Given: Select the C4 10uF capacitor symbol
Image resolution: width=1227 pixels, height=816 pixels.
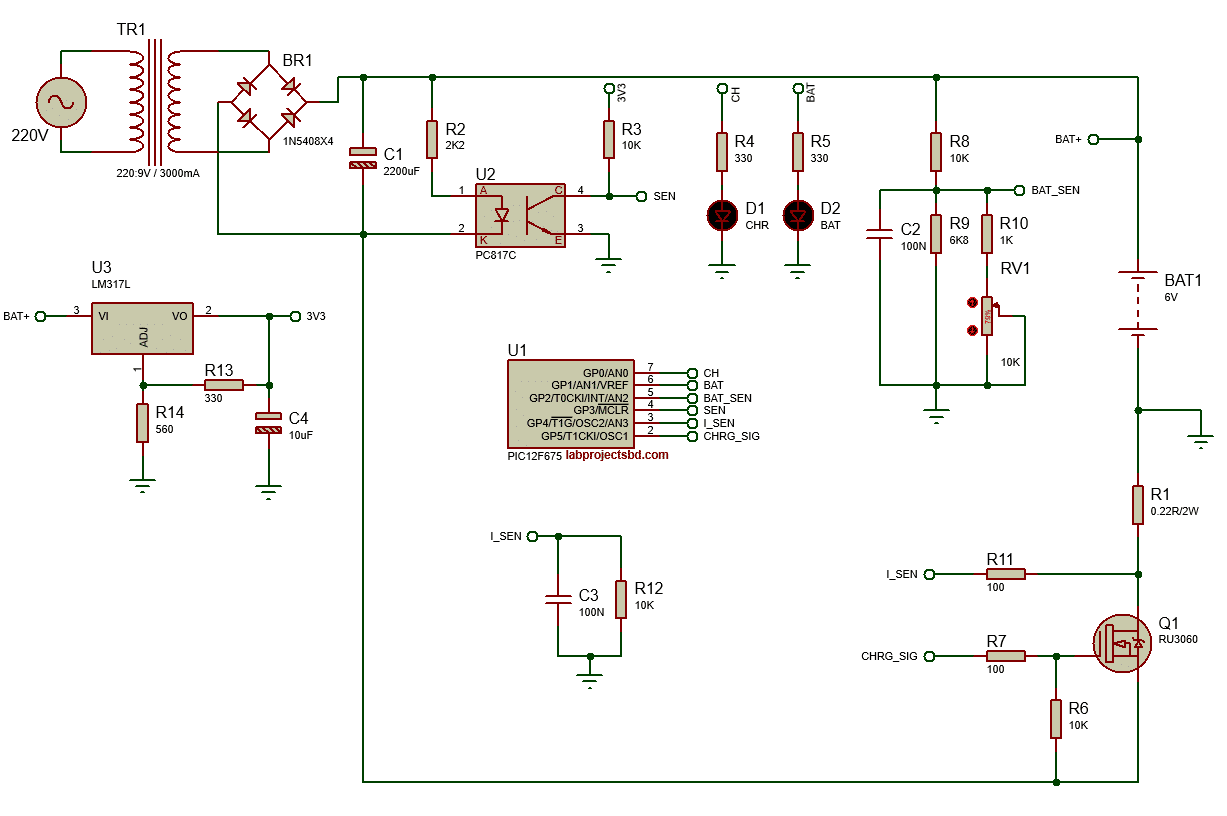Looking at the screenshot, I should point(268,422).
